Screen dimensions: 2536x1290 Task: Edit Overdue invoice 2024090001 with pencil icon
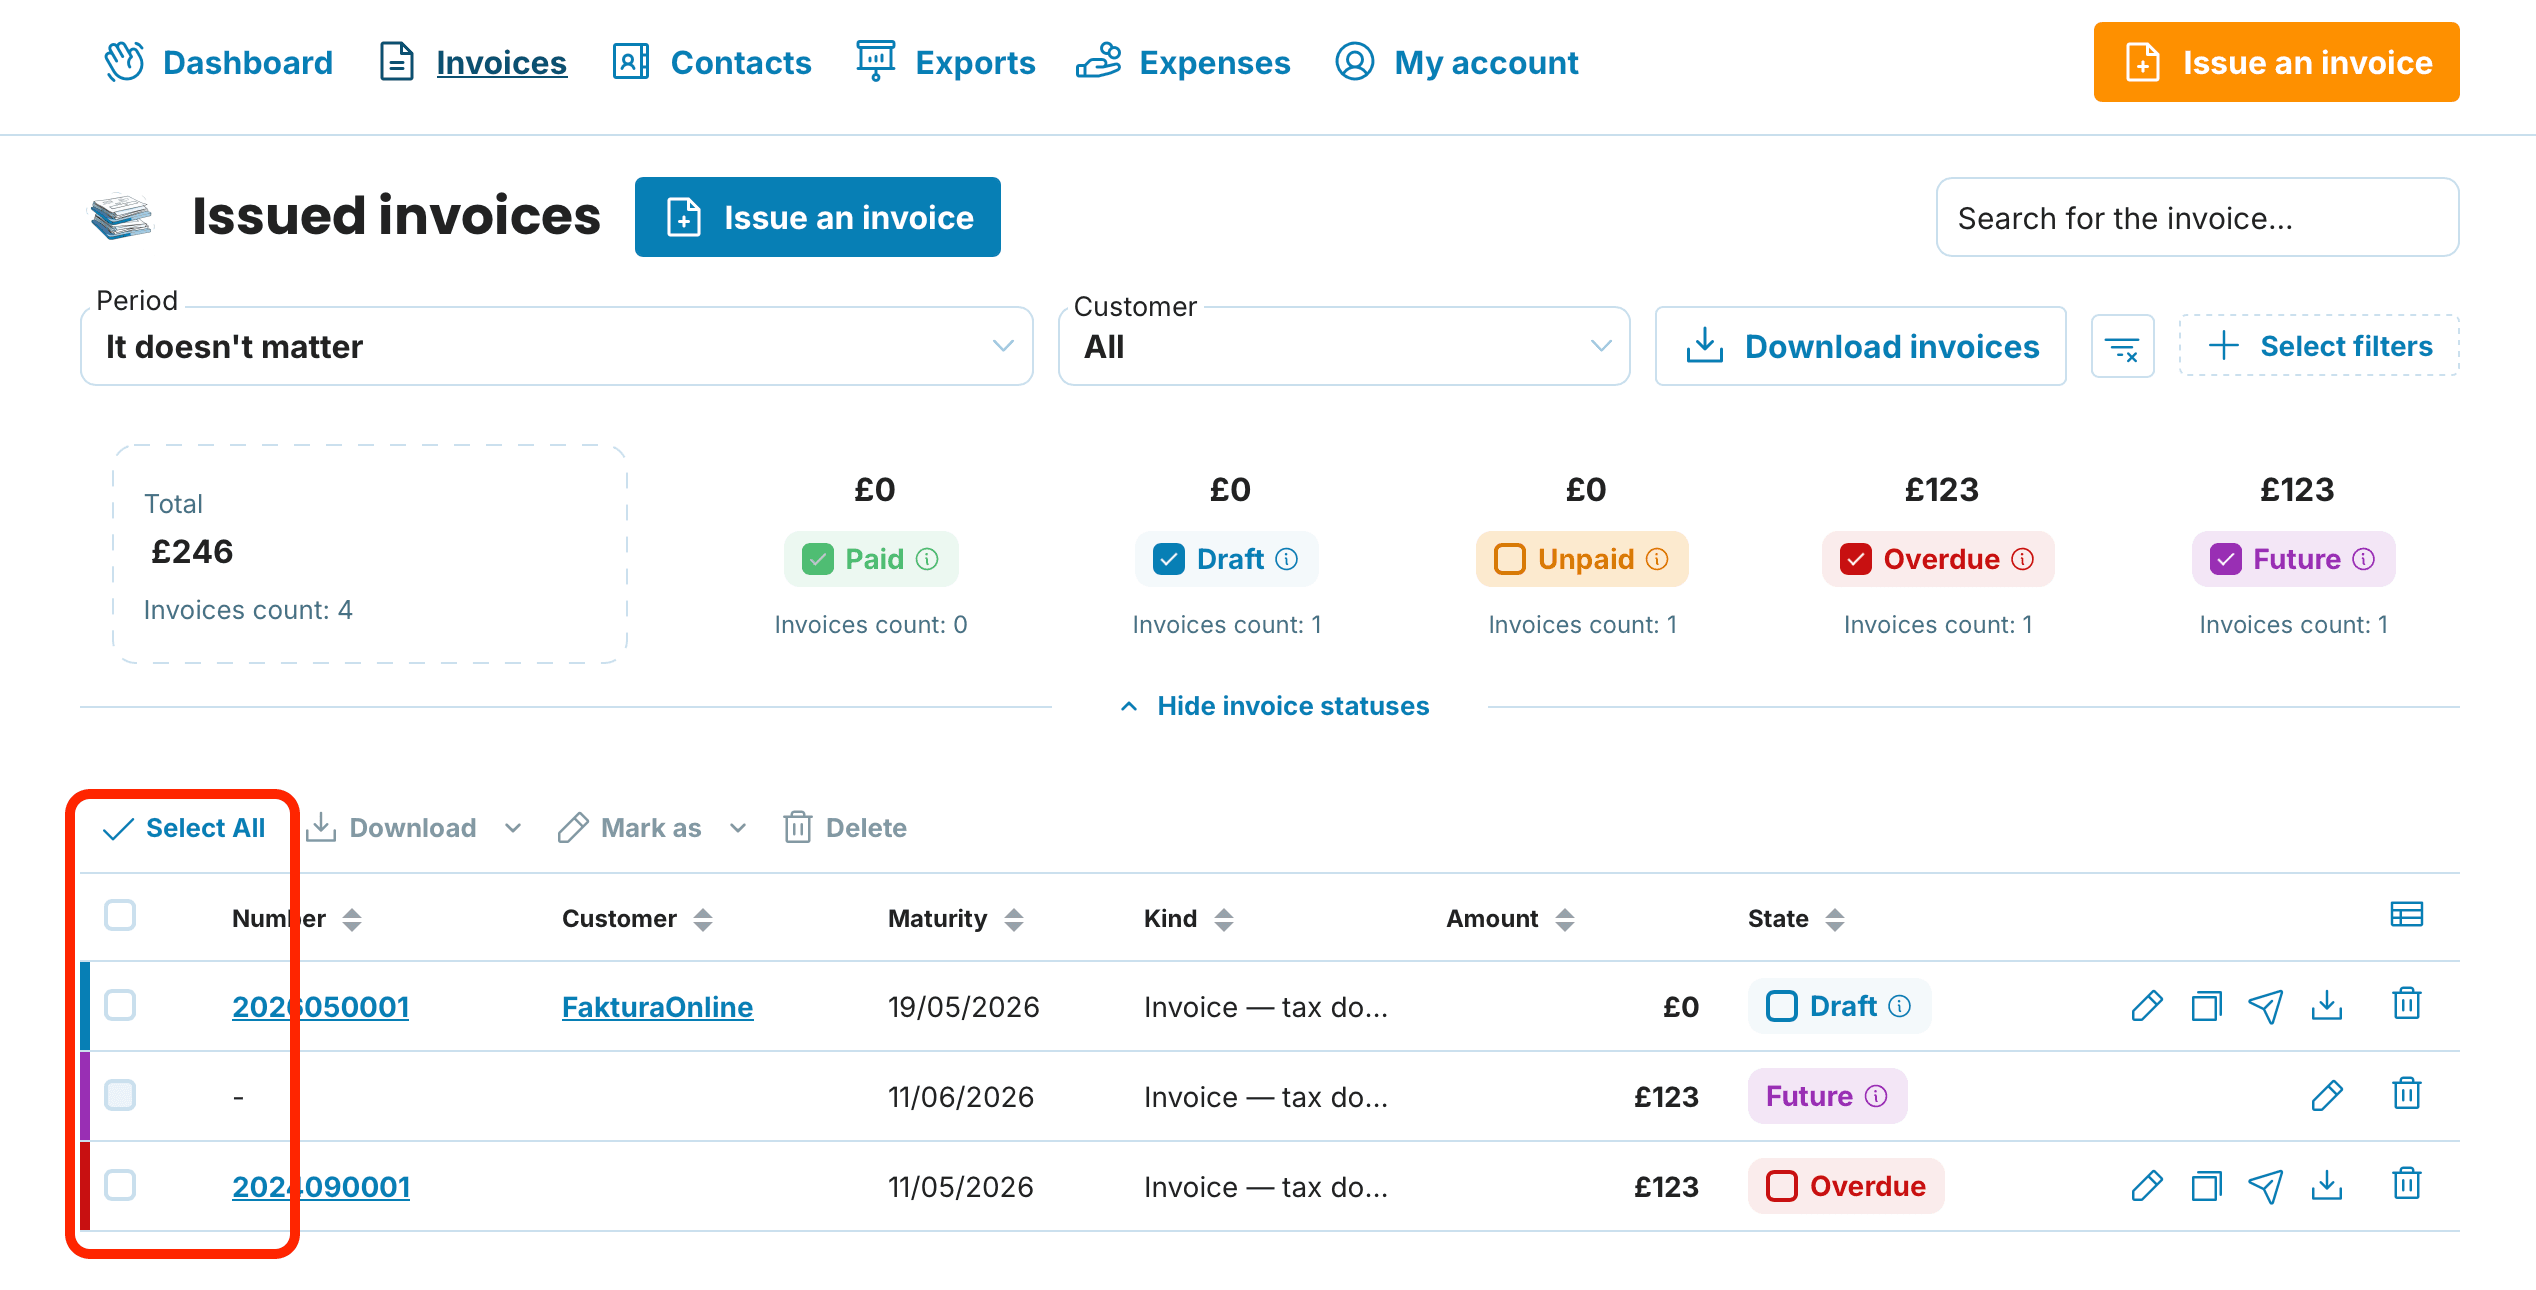[2146, 1185]
